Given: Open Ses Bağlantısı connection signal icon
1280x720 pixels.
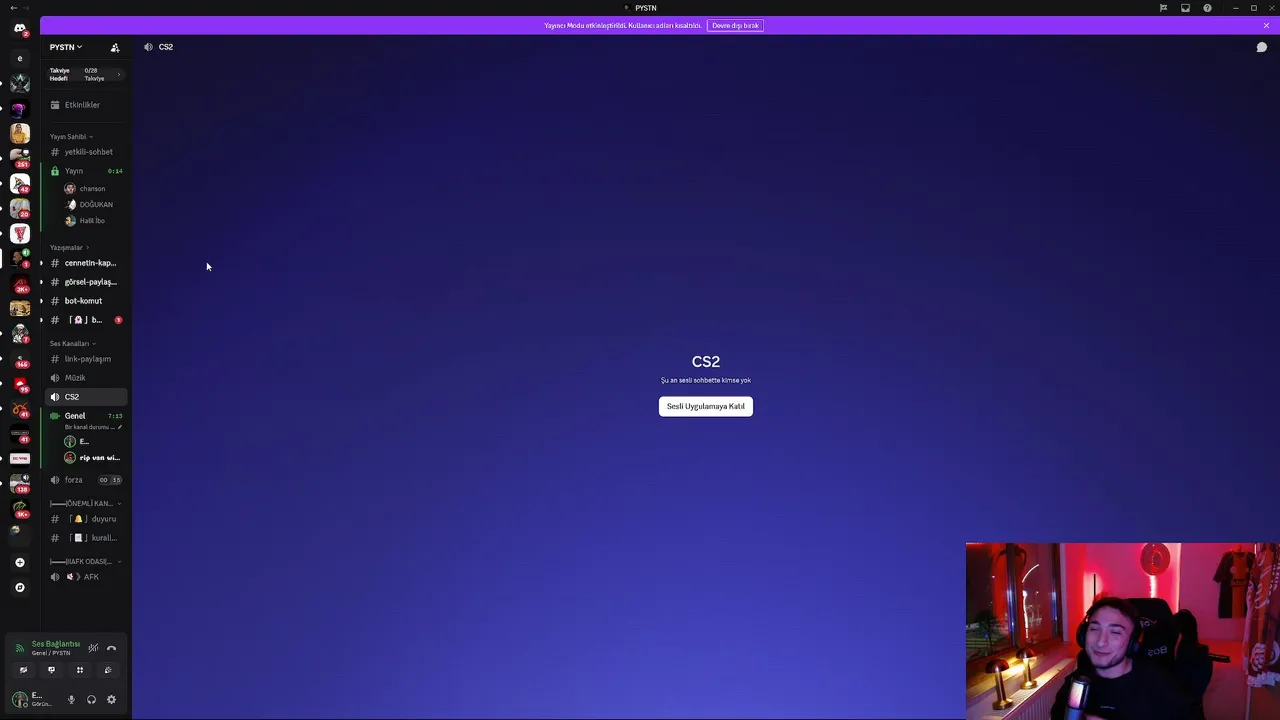Looking at the screenshot, I should coord(19,648).
